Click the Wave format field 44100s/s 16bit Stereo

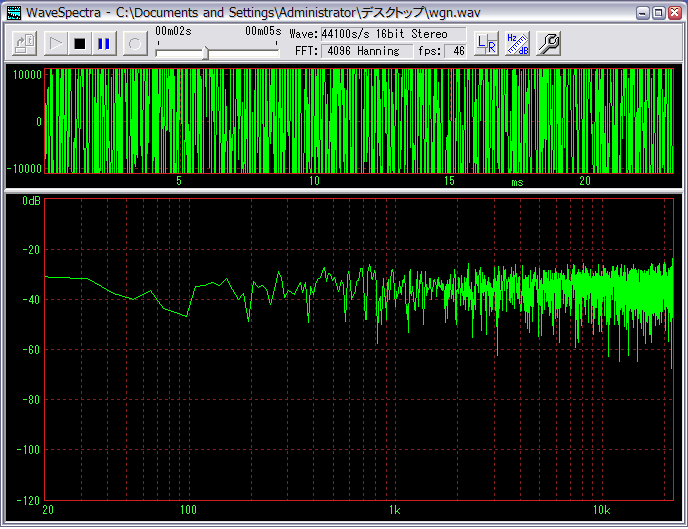pos(393,34)
